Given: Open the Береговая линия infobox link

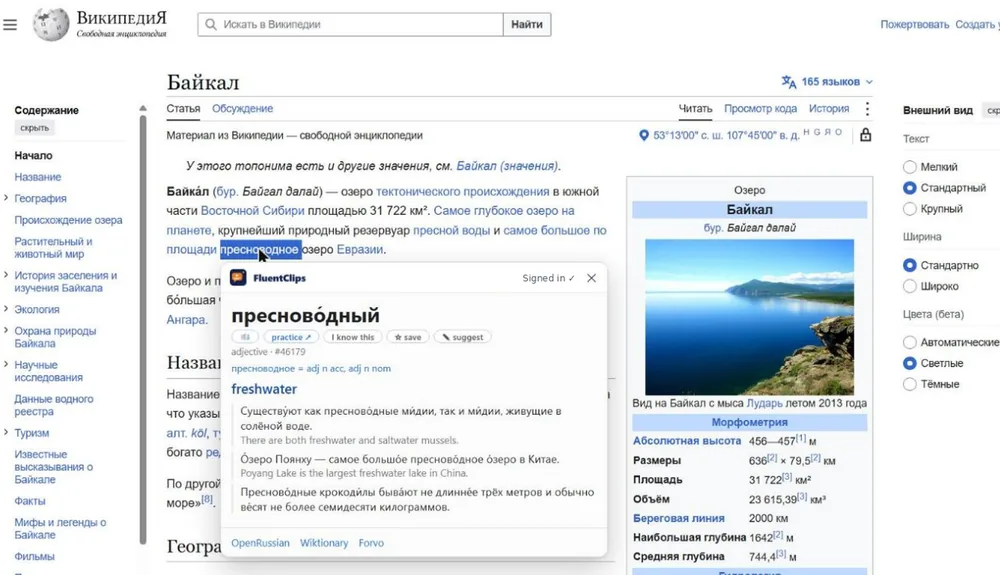Looking at the screenshot, I should click(x=679, y=518).
